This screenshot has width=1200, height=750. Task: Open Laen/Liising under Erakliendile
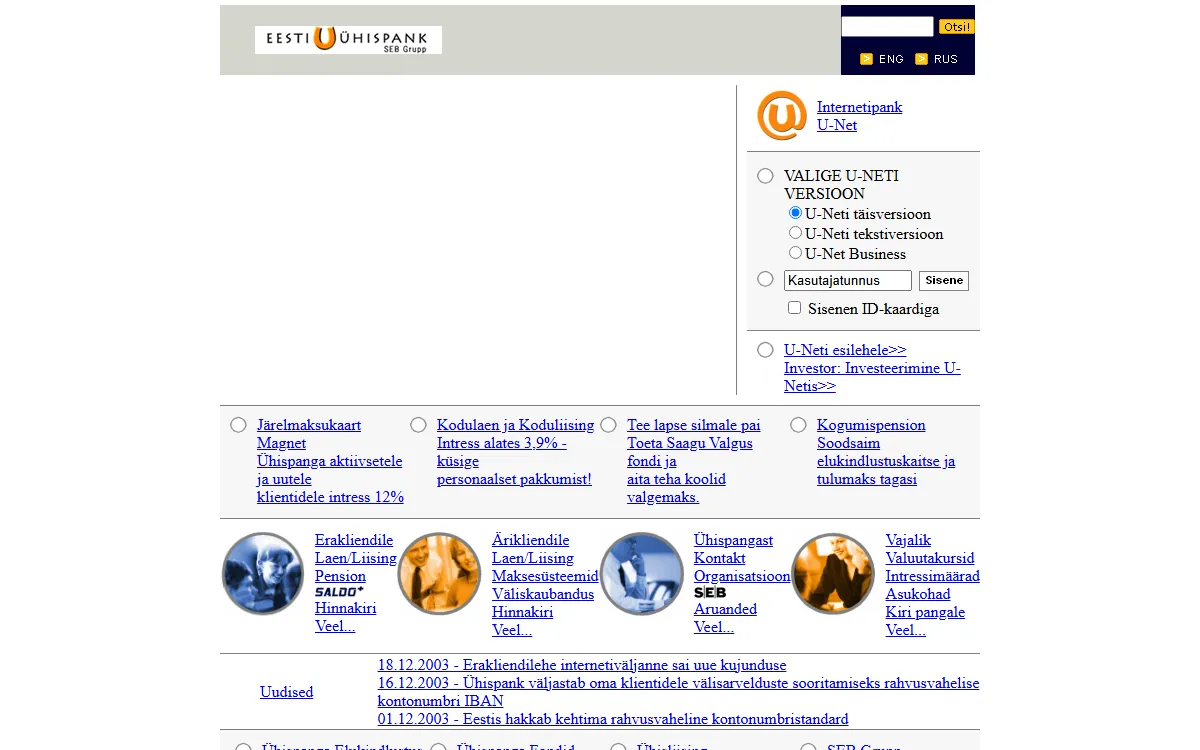356,558
